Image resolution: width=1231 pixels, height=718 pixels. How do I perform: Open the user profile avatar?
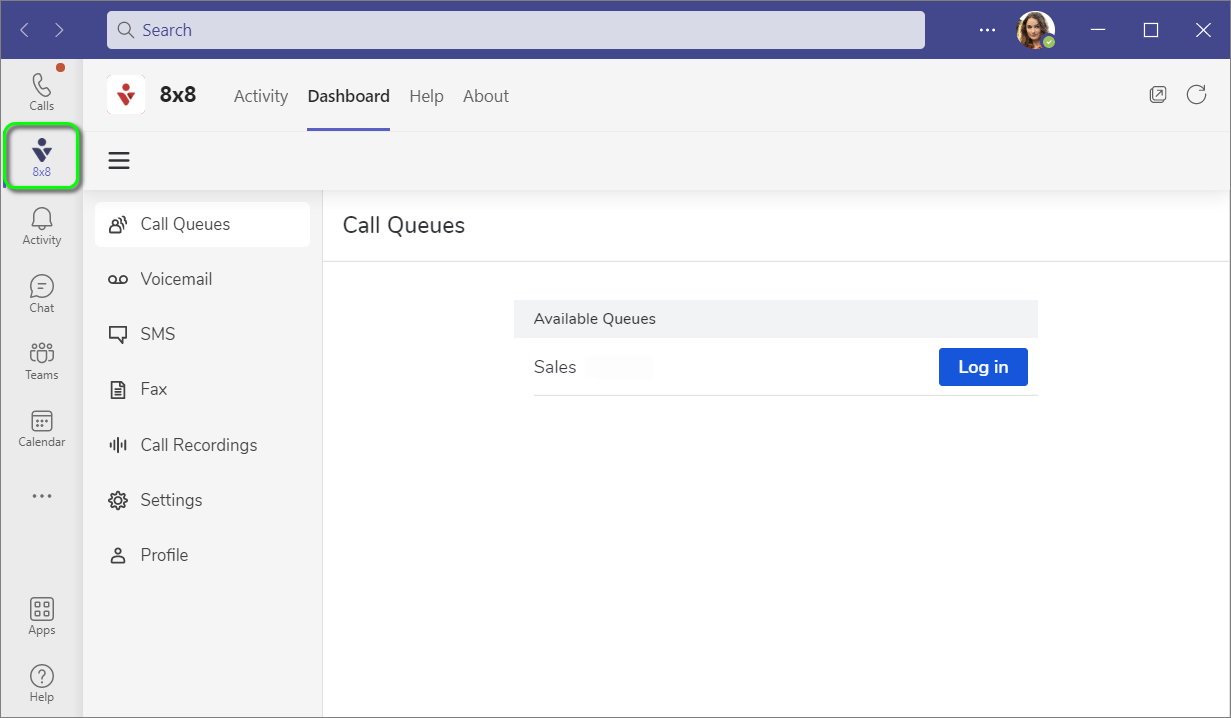[1035, 30]
